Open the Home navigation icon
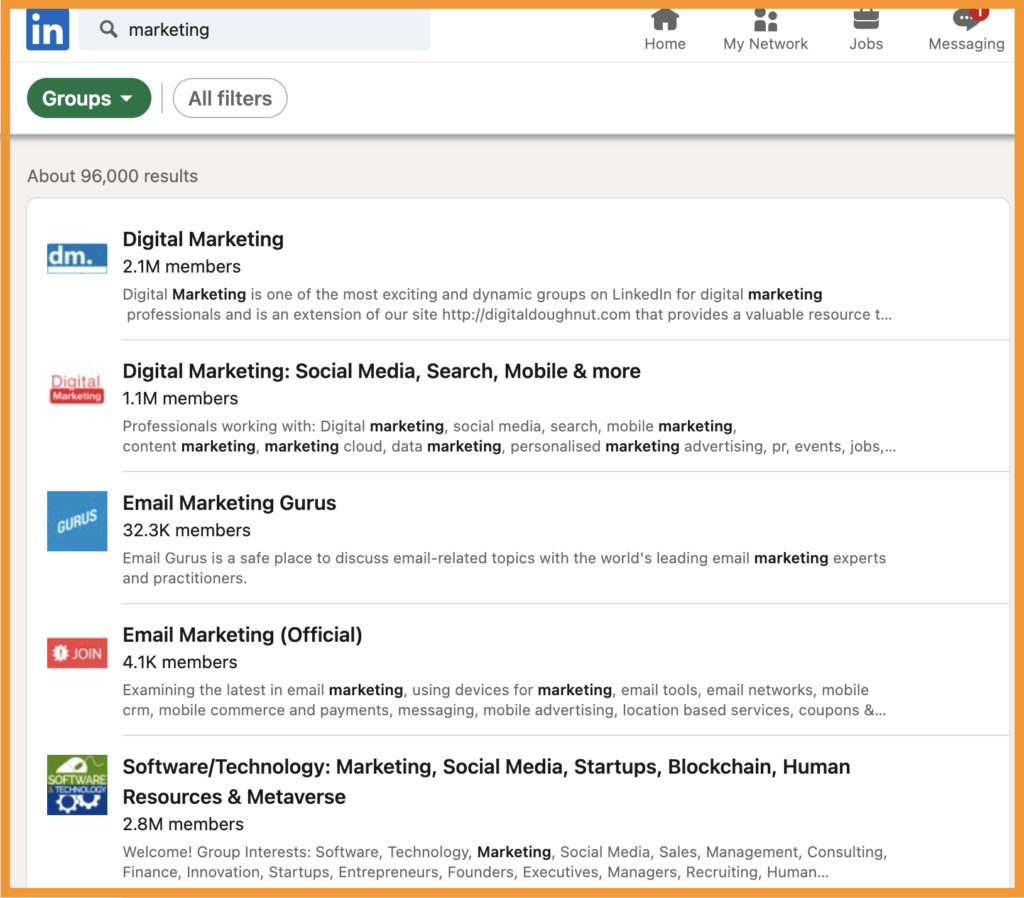This screenshot has height=898, width=1024. (x=665, y=20)
